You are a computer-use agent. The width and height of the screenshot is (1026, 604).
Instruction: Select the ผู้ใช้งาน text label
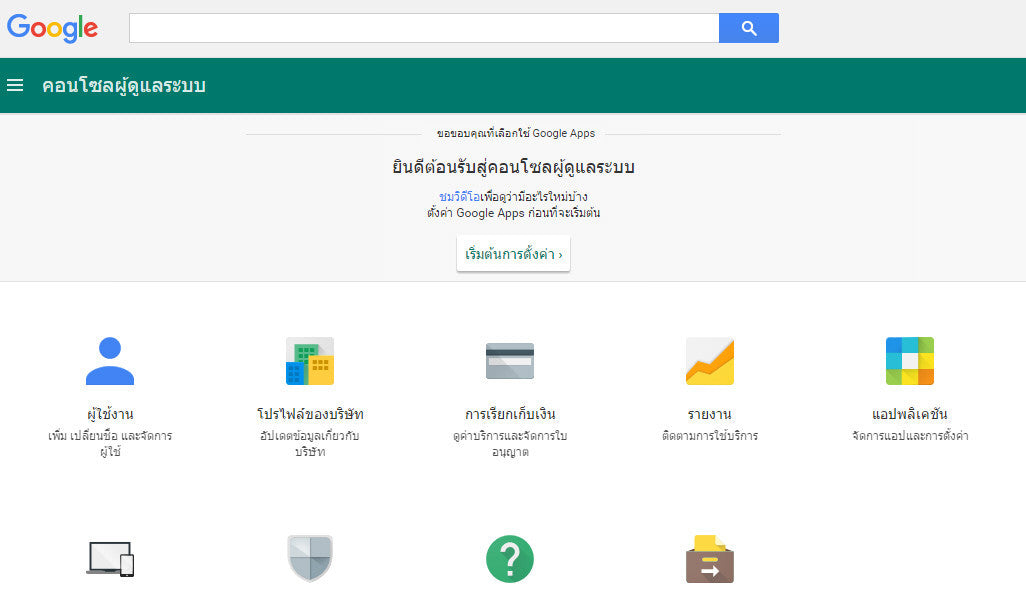pos(110,413)
